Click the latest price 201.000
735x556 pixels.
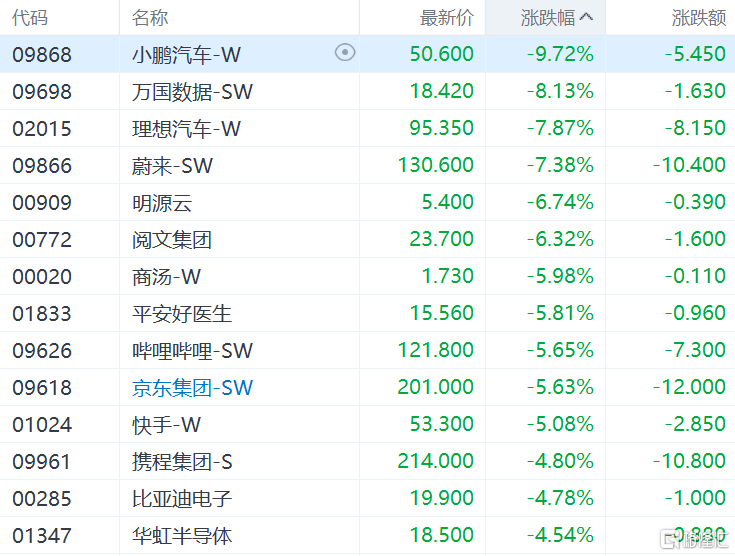tap(436, 387)
